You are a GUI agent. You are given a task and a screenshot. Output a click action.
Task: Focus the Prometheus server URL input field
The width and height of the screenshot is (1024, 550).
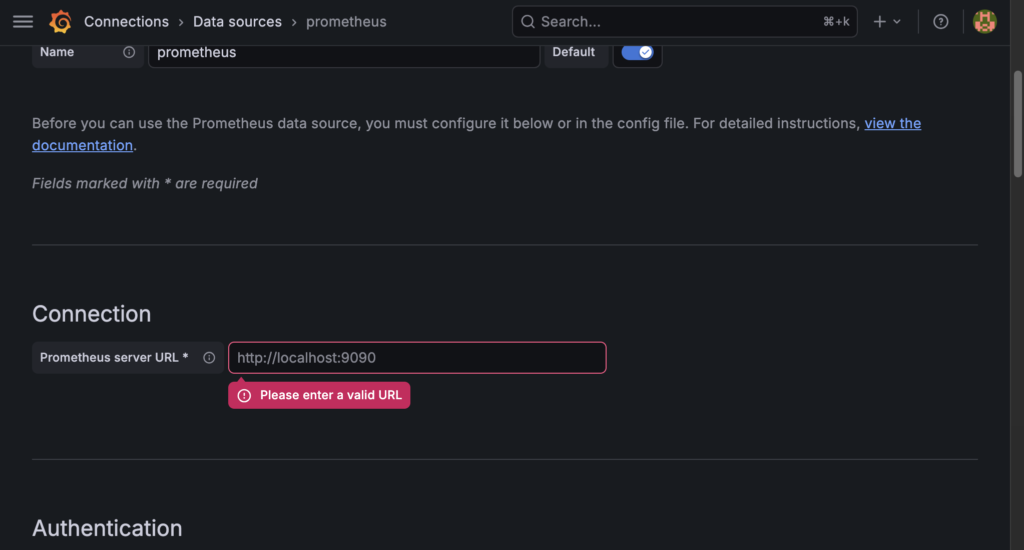[x=417, y=357]
